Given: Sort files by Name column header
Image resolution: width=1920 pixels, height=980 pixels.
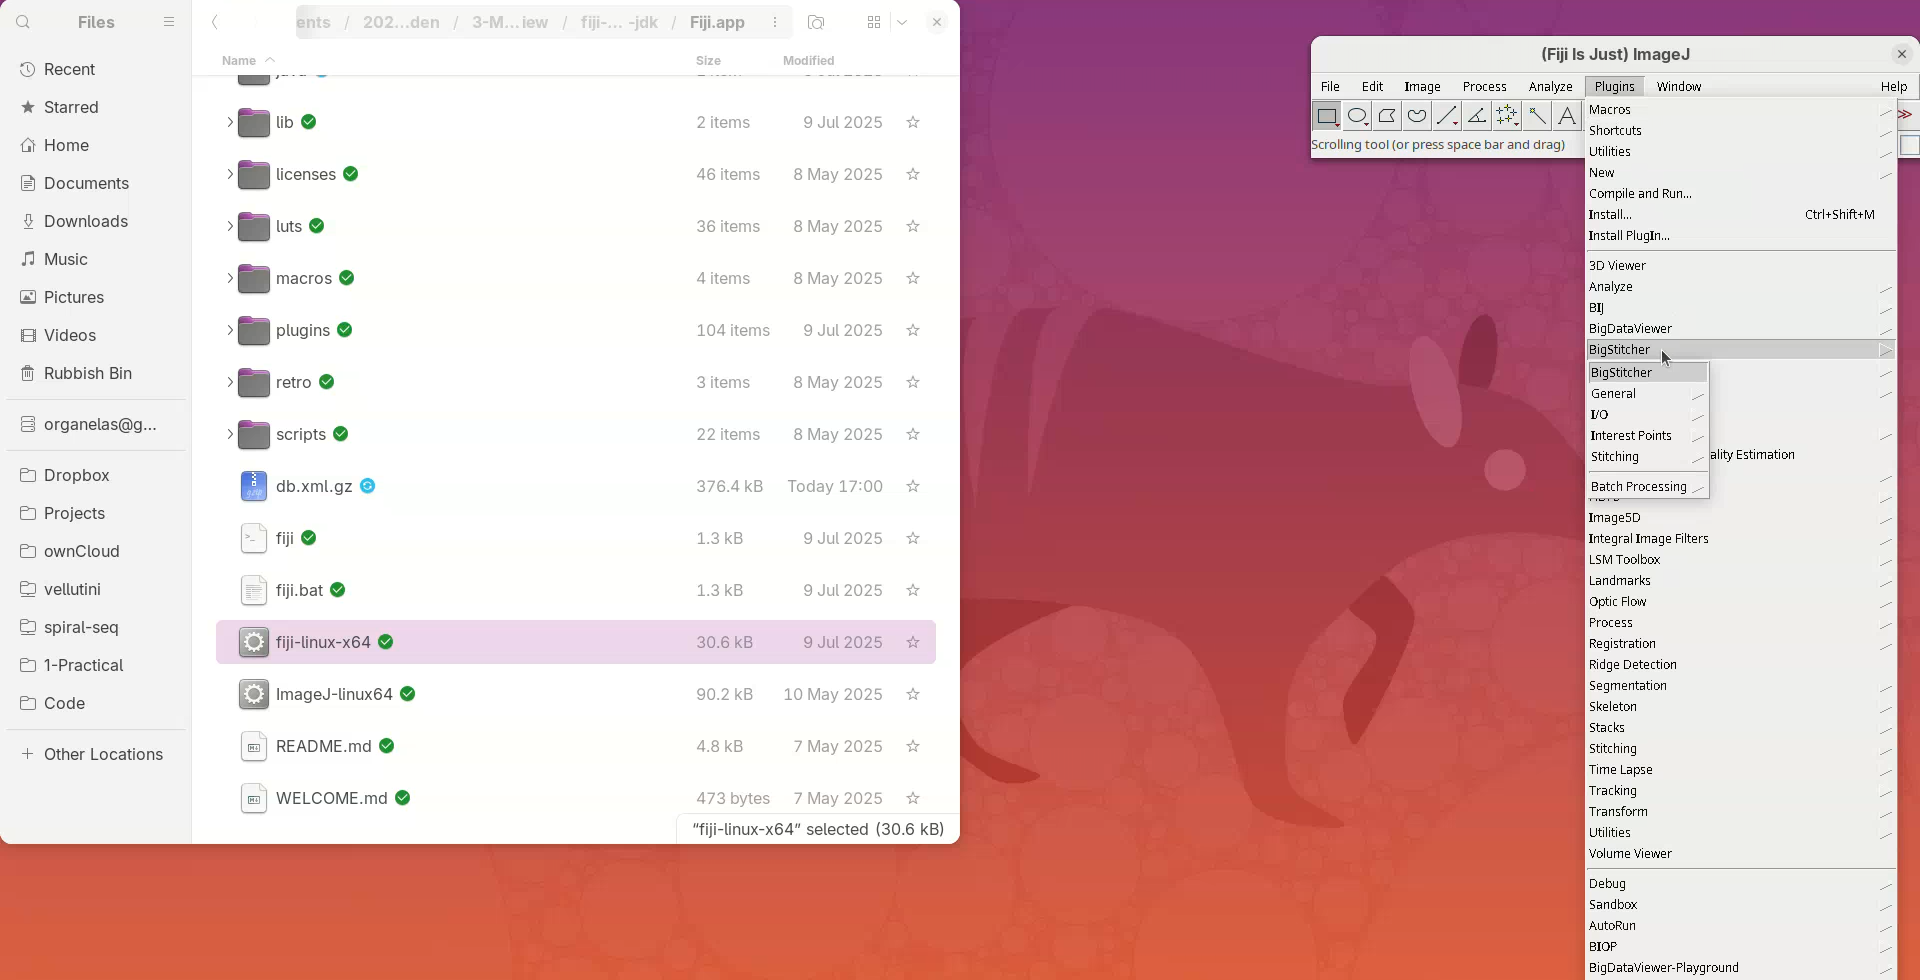Looking at the screenshot, I should click(x=239, y=60).
